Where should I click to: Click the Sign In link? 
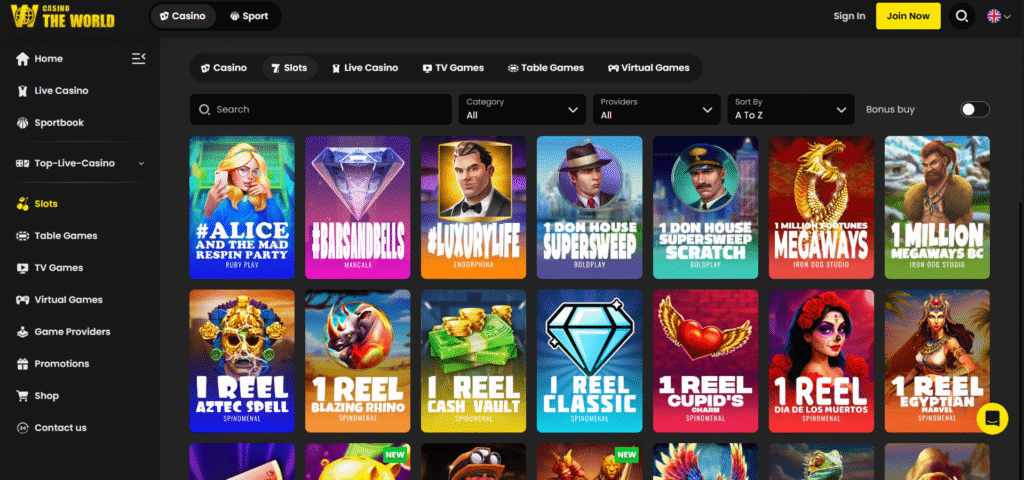point(849,16)
